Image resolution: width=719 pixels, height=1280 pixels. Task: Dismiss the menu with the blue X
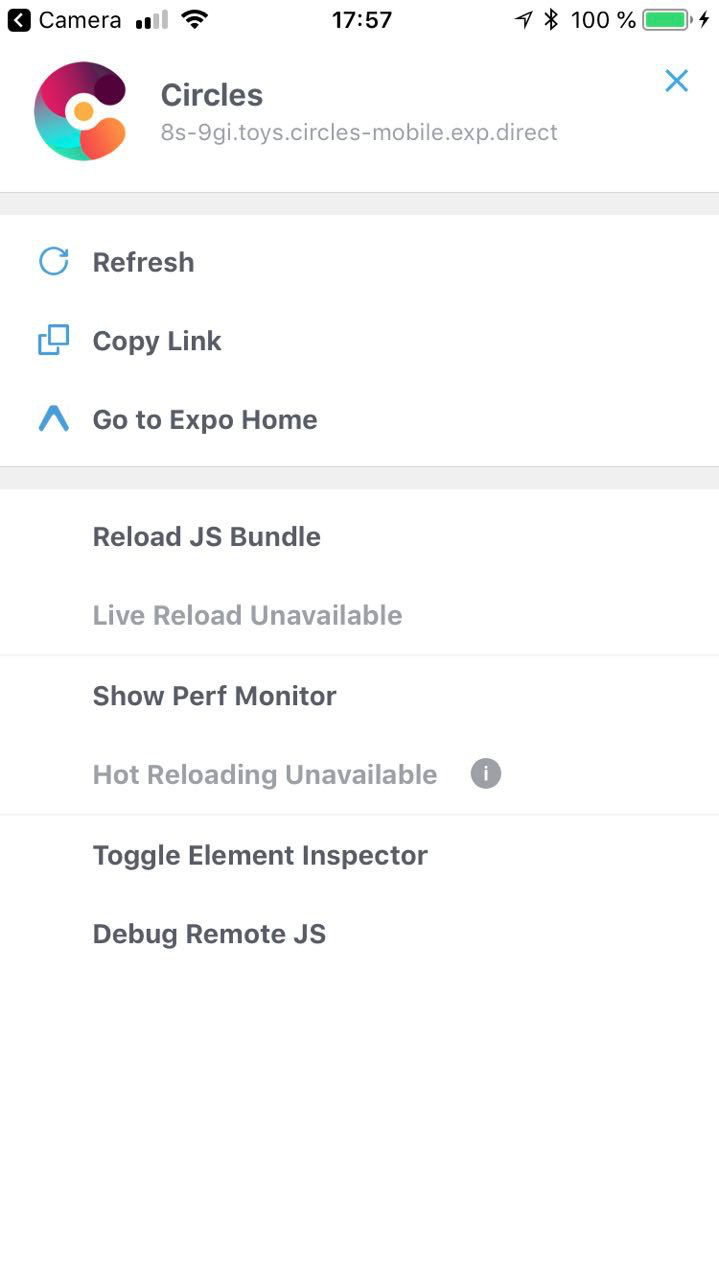[x=676, y=81]
